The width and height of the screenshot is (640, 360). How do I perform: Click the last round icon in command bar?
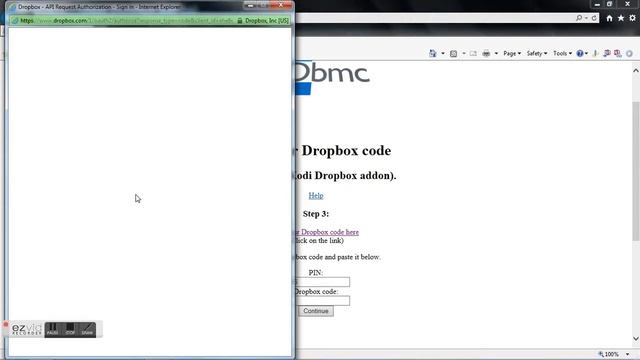pyautogui.click(x=629, y=53)
